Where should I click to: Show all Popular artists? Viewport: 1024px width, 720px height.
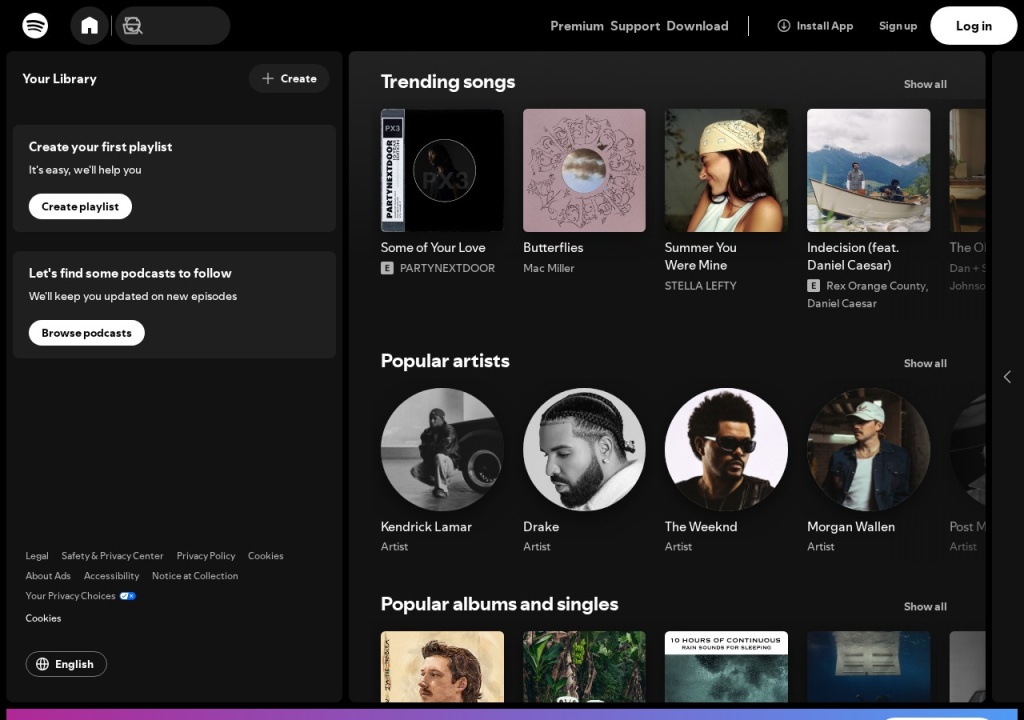[x=925, y=363]
